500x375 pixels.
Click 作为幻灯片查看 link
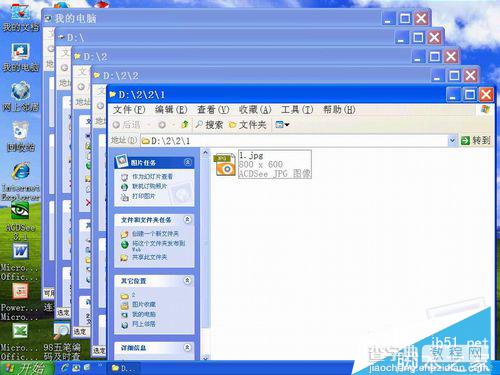152,176
